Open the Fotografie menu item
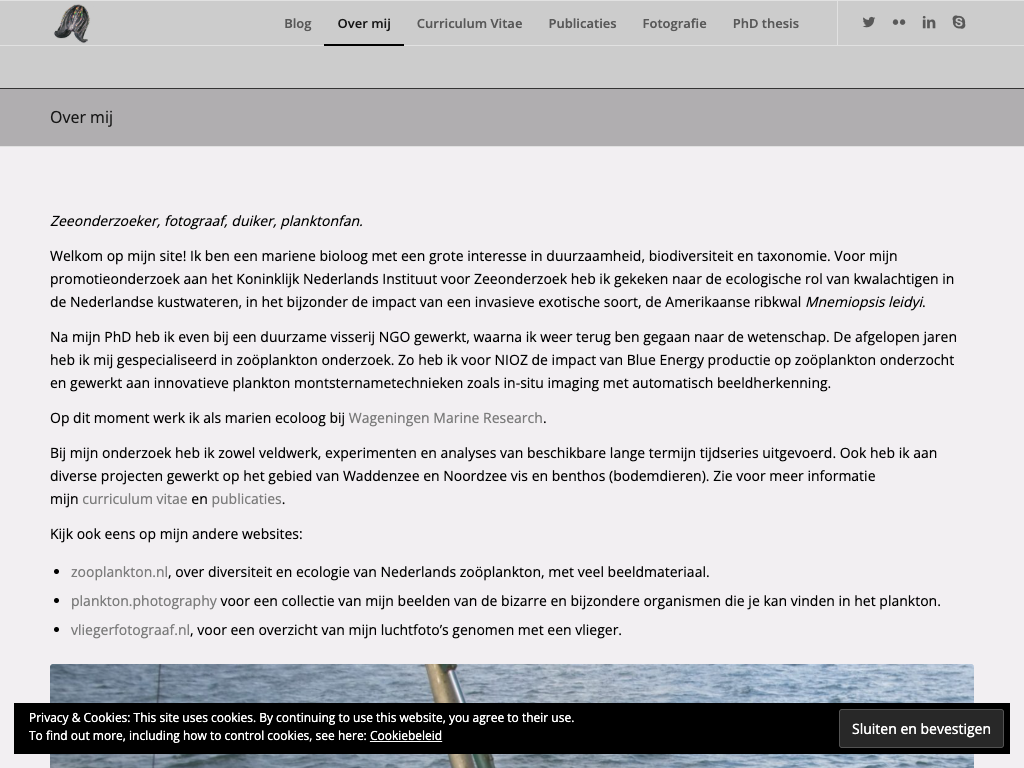 pyautogui.click(x=674, y=23)
